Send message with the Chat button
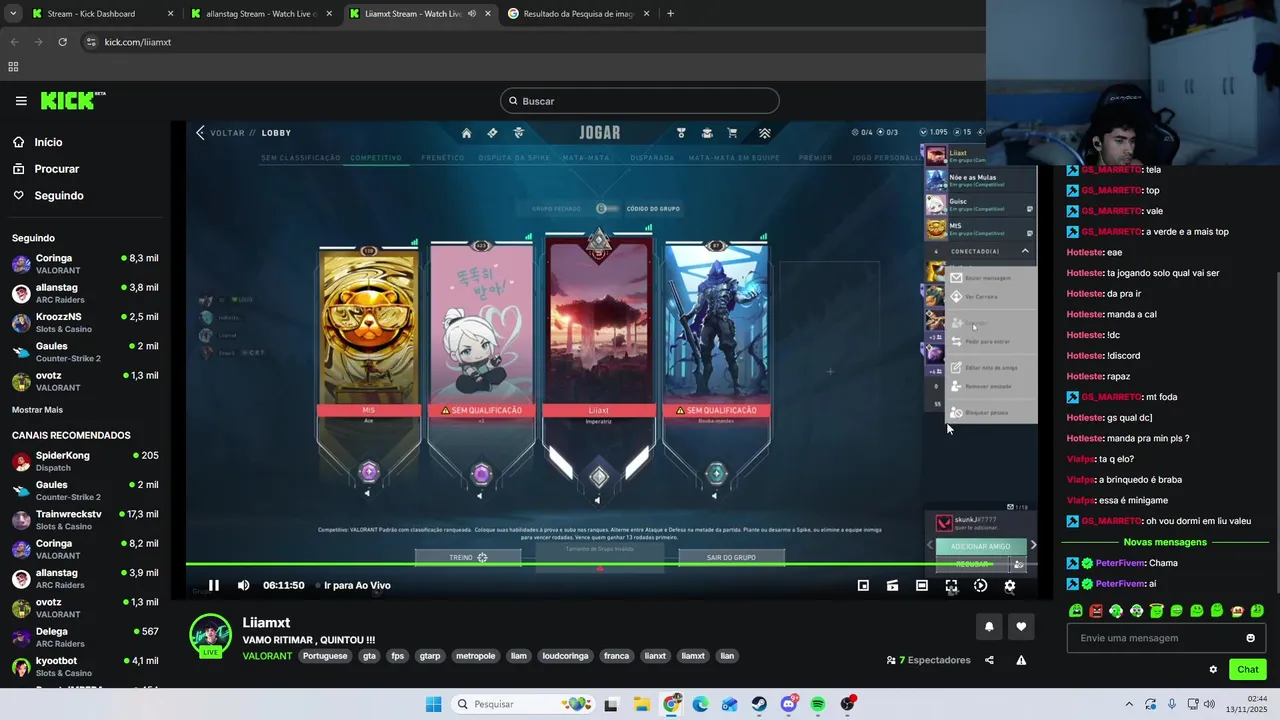Viewport: 1280px width, 720px height. pyautogui.click(x=1248, y=670)
